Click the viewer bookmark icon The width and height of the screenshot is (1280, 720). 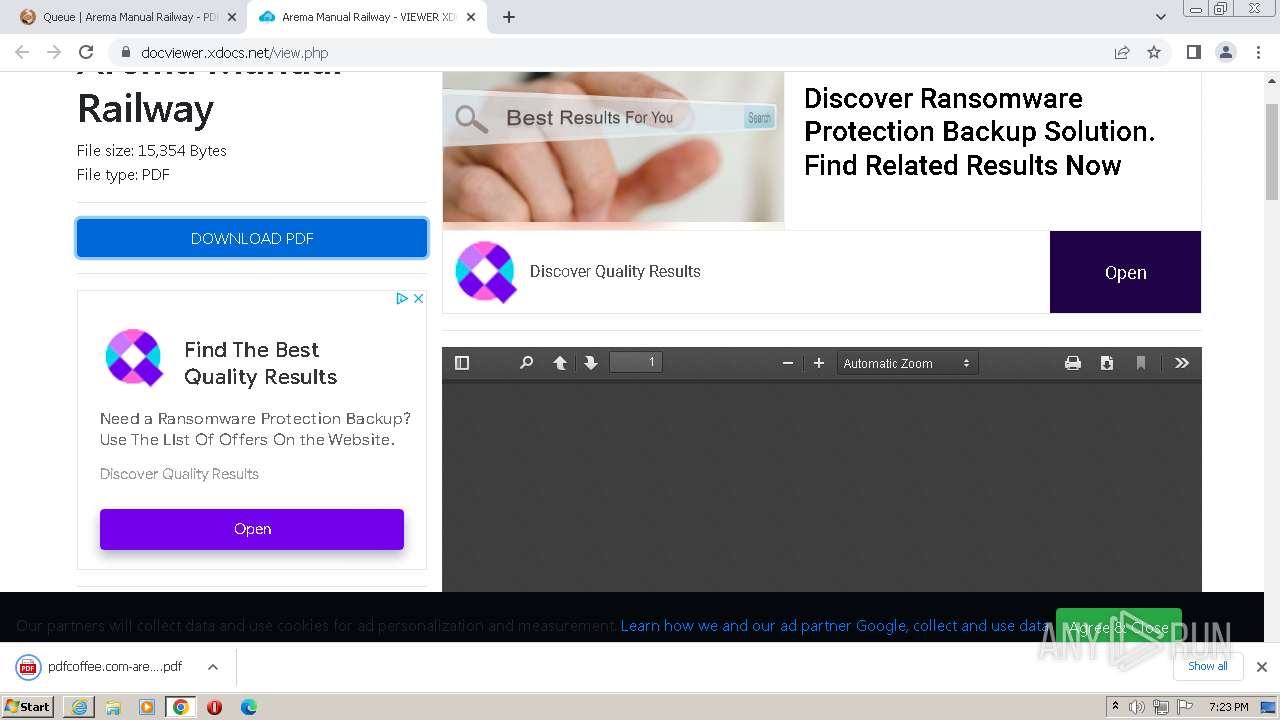(1141, 363)
